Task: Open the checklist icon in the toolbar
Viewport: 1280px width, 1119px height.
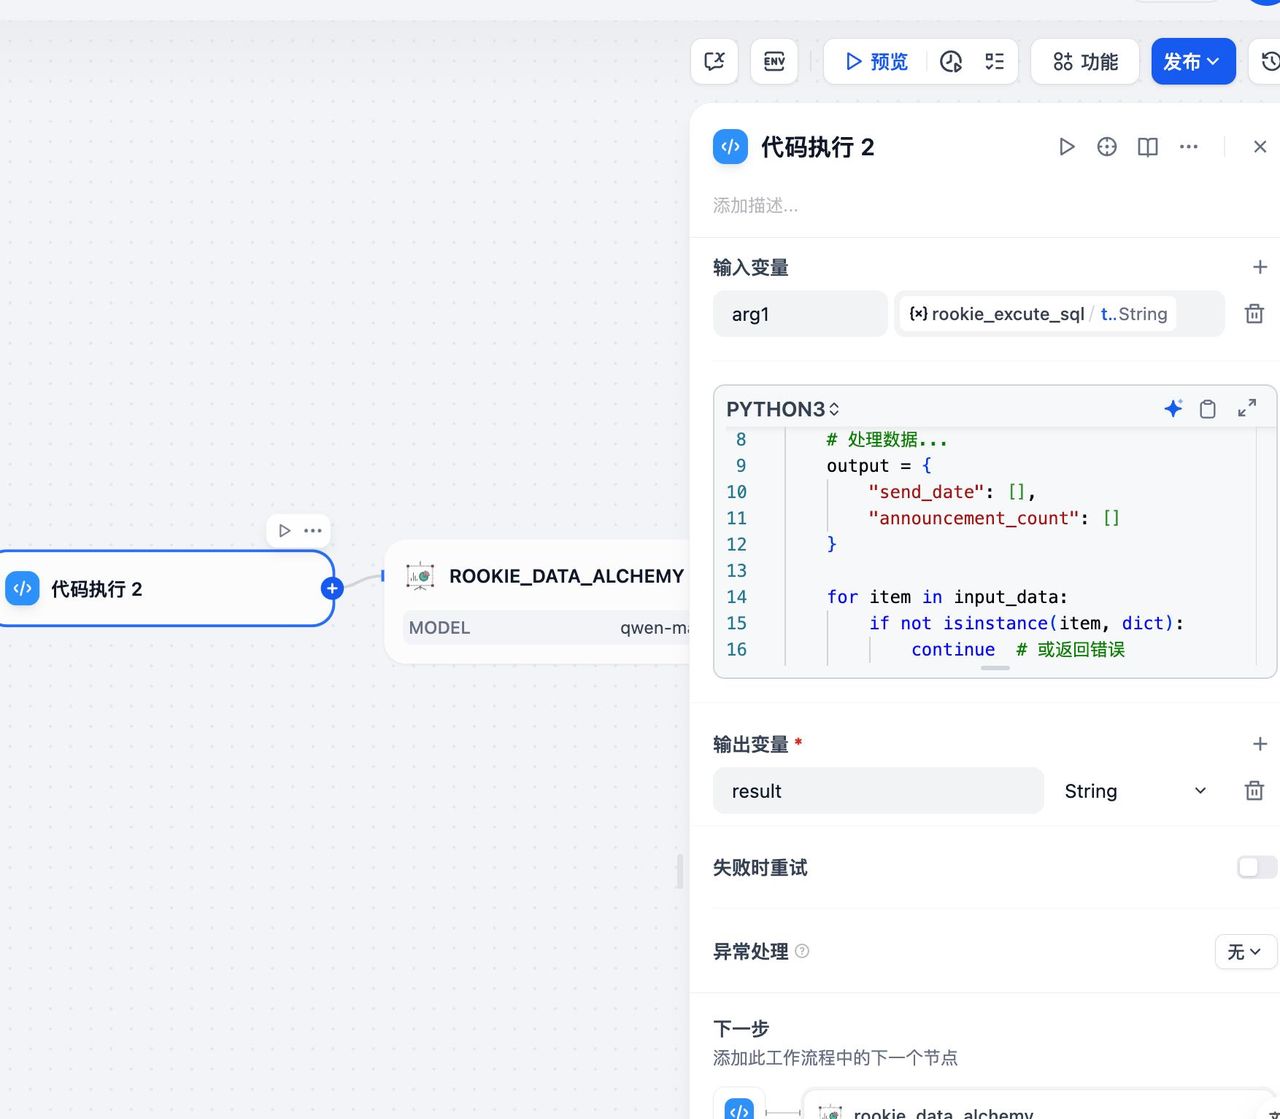Action: (x=994, y=62)
